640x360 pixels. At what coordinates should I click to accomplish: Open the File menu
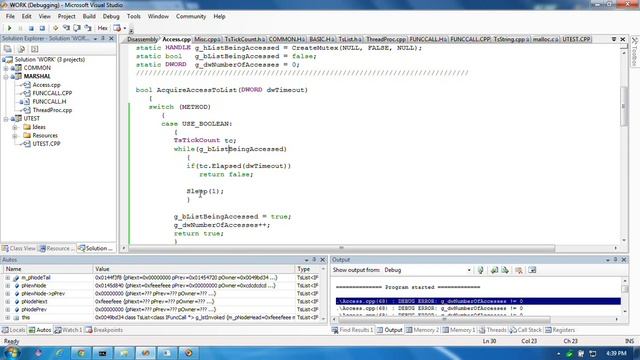pos(10,16)
